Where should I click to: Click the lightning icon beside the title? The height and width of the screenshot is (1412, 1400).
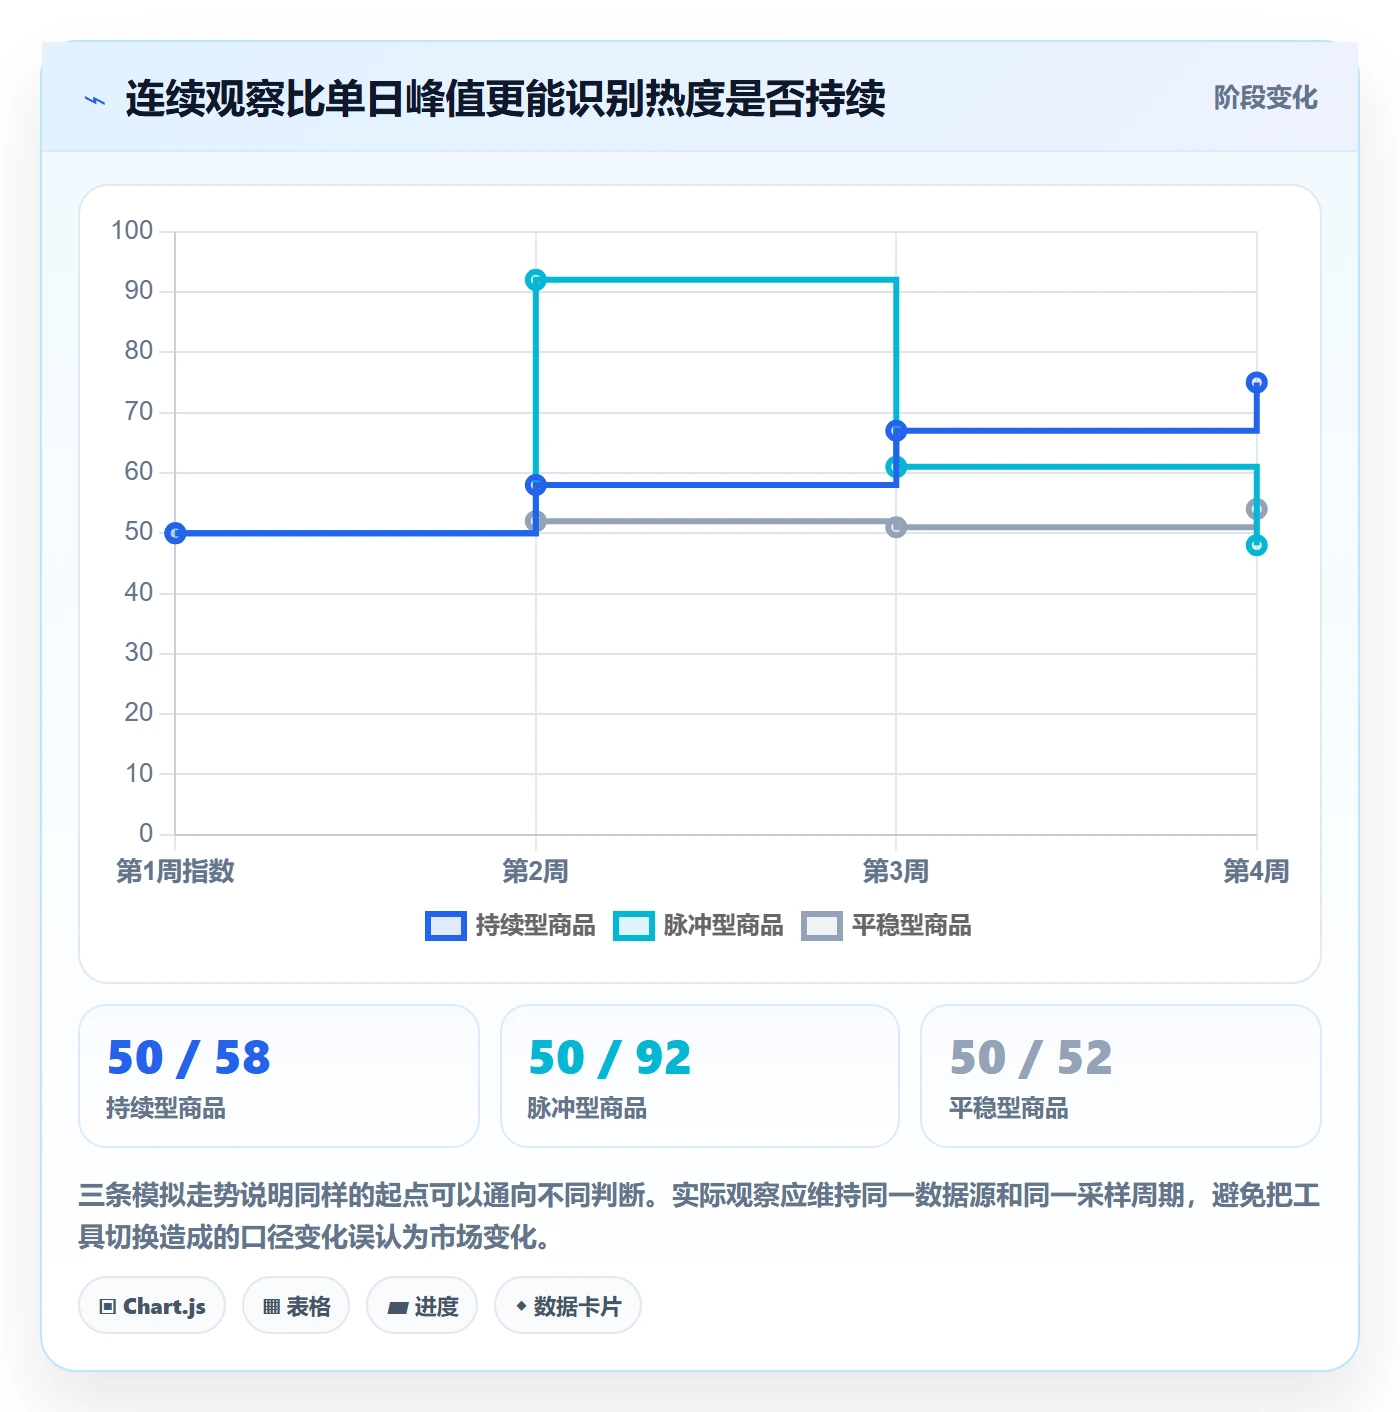pos(95,100)
